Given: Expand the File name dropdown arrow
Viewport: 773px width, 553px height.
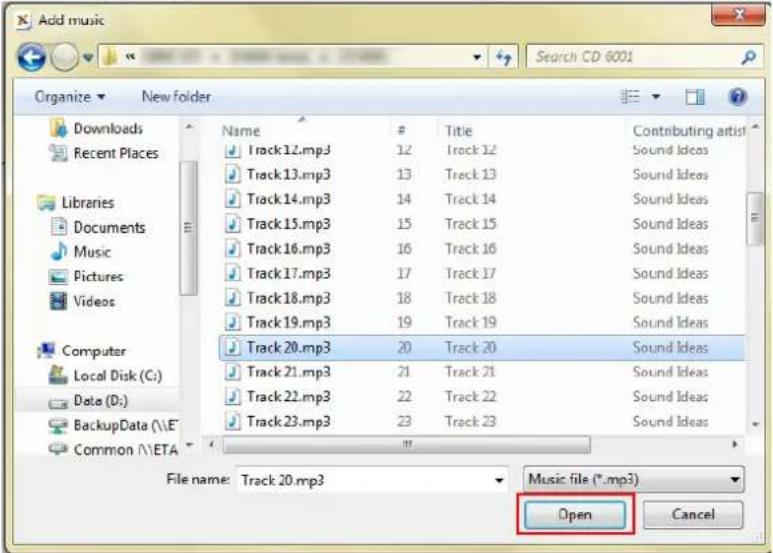Looking at the screenshot, I should pos(499,480).
